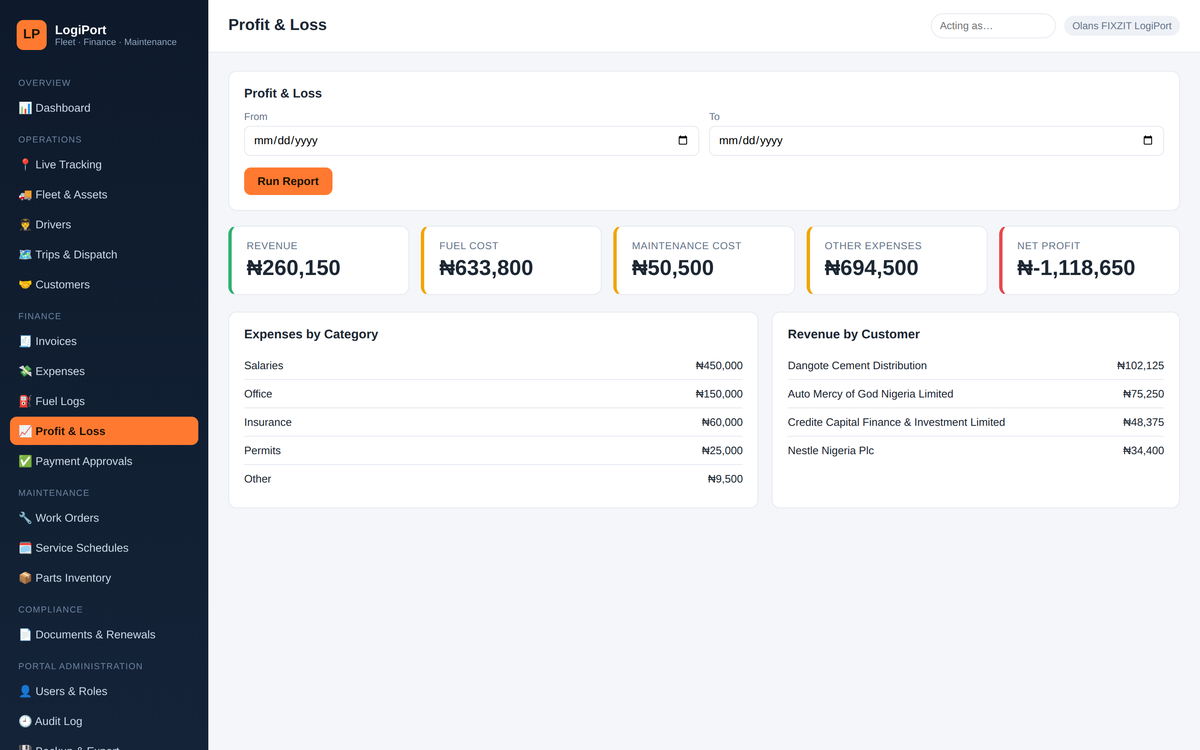Click the Work Orders wrench icon

pos(25,518)
